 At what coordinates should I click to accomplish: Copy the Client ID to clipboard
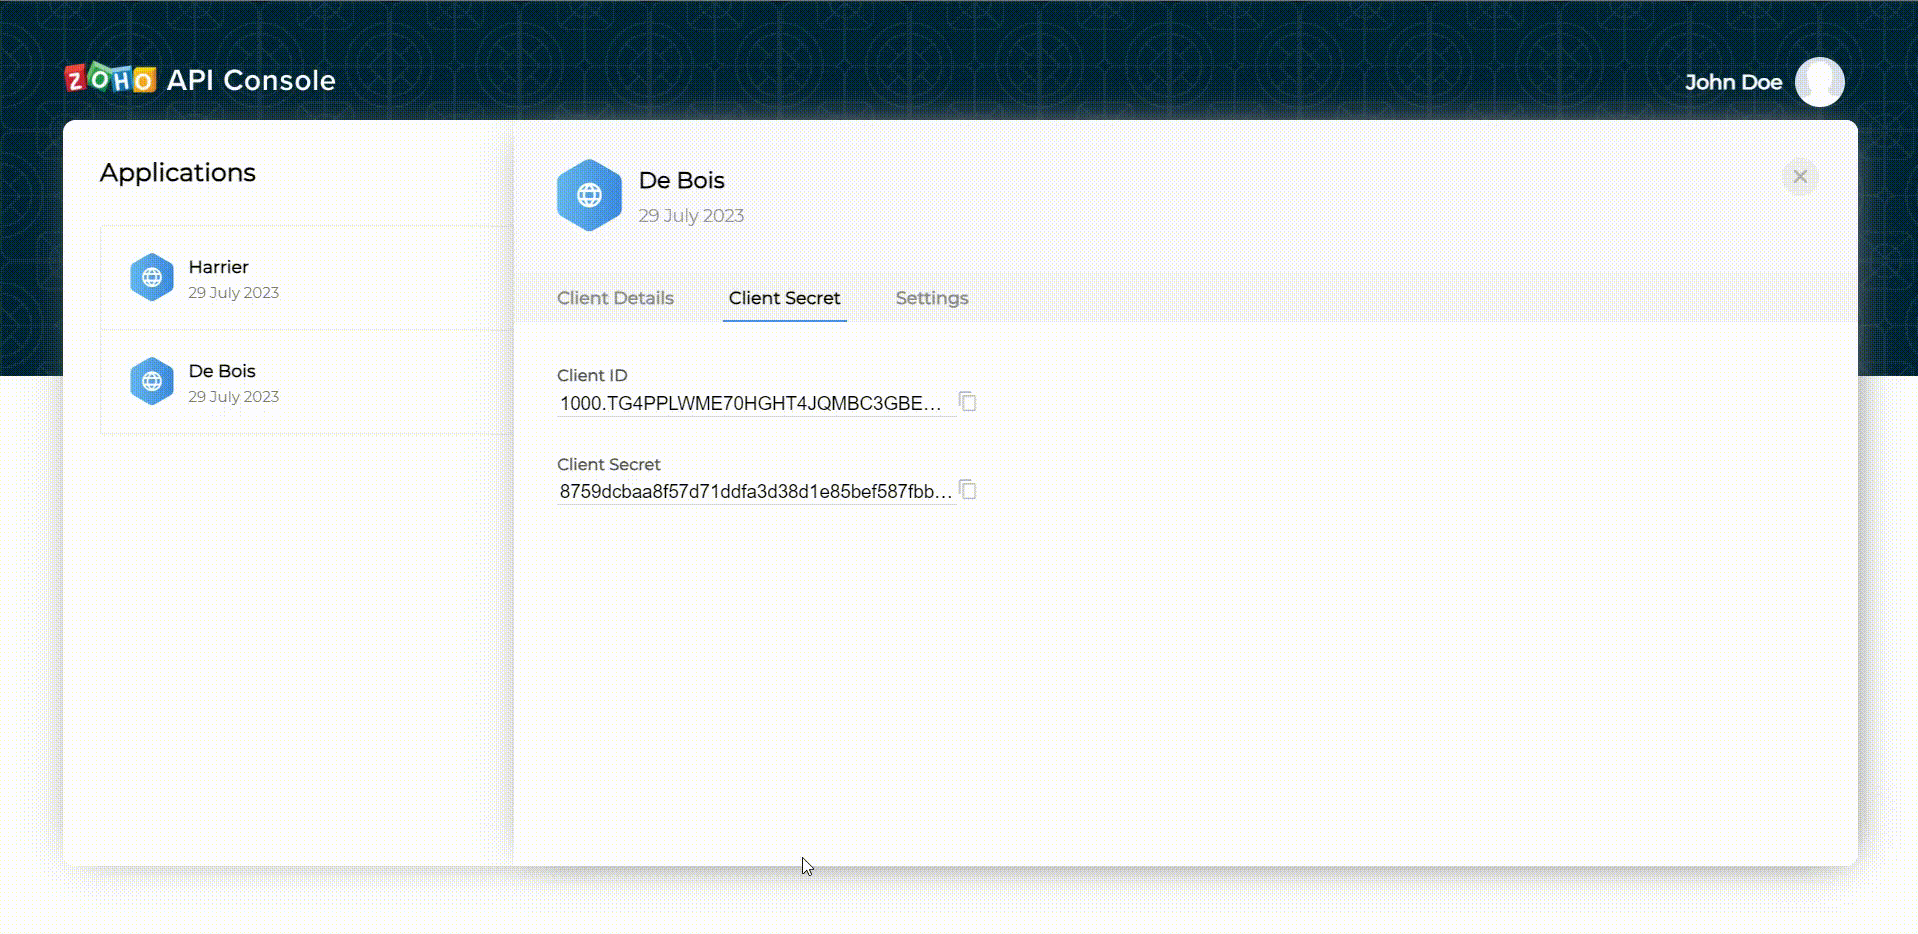(x=967, y=402)
